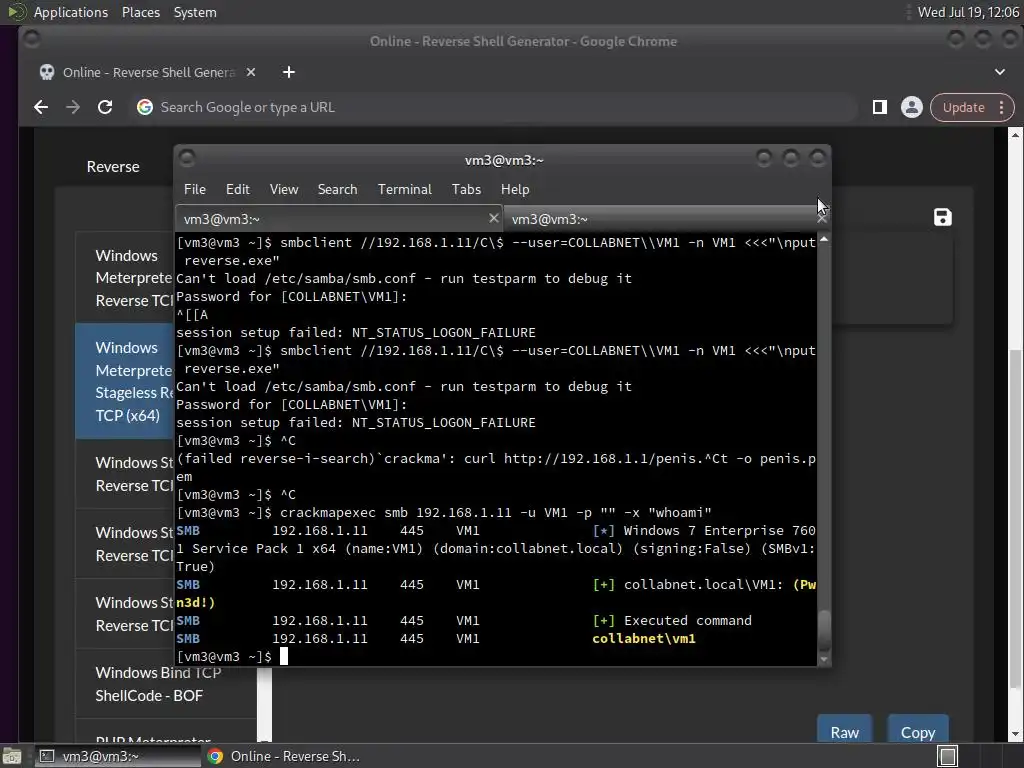Viewport: 1024px width, 768px height.
Task: Open the terminal Tabs menu
Action: click(466, 189)
